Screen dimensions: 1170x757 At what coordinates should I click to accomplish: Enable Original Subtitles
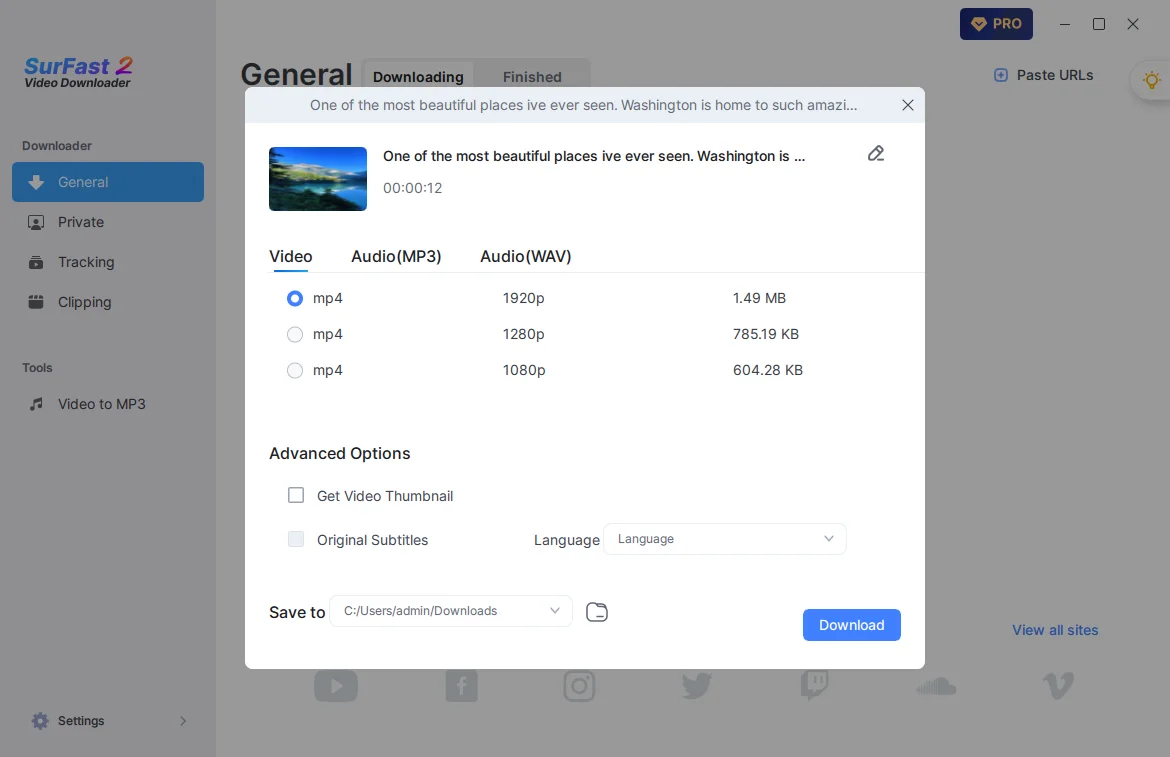click(x=296, y=539)
